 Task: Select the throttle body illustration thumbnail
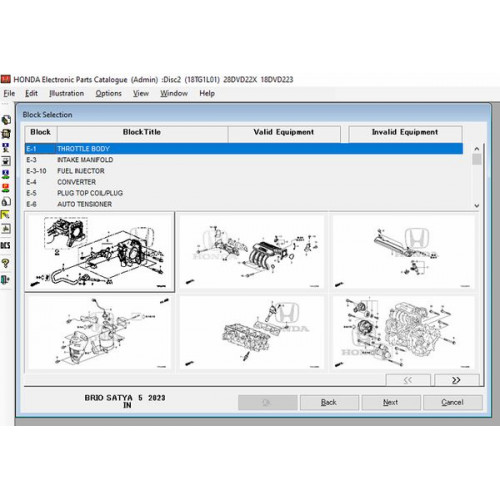tap(100, 252)
